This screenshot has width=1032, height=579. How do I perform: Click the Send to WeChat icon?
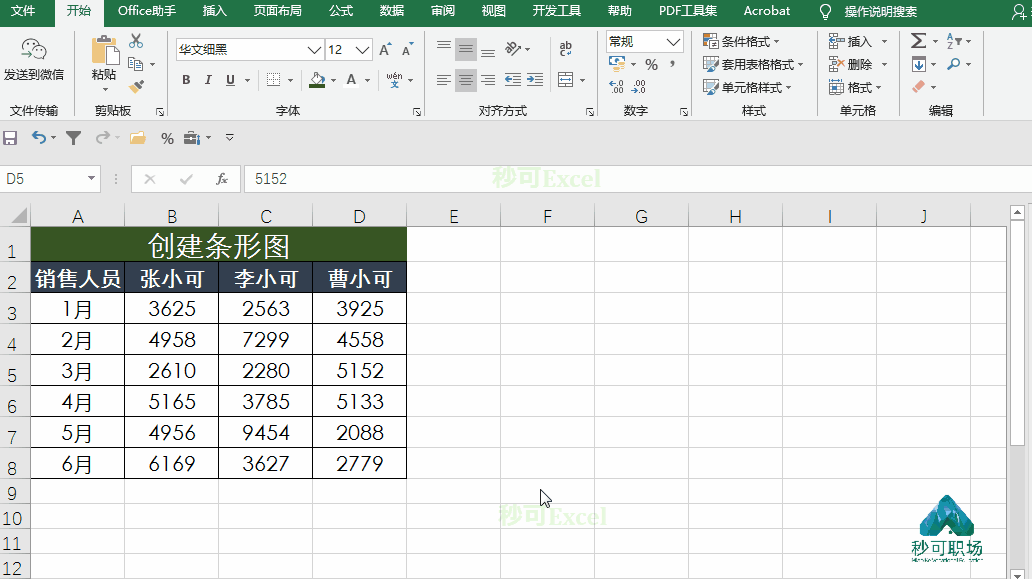tap(34, 49)
